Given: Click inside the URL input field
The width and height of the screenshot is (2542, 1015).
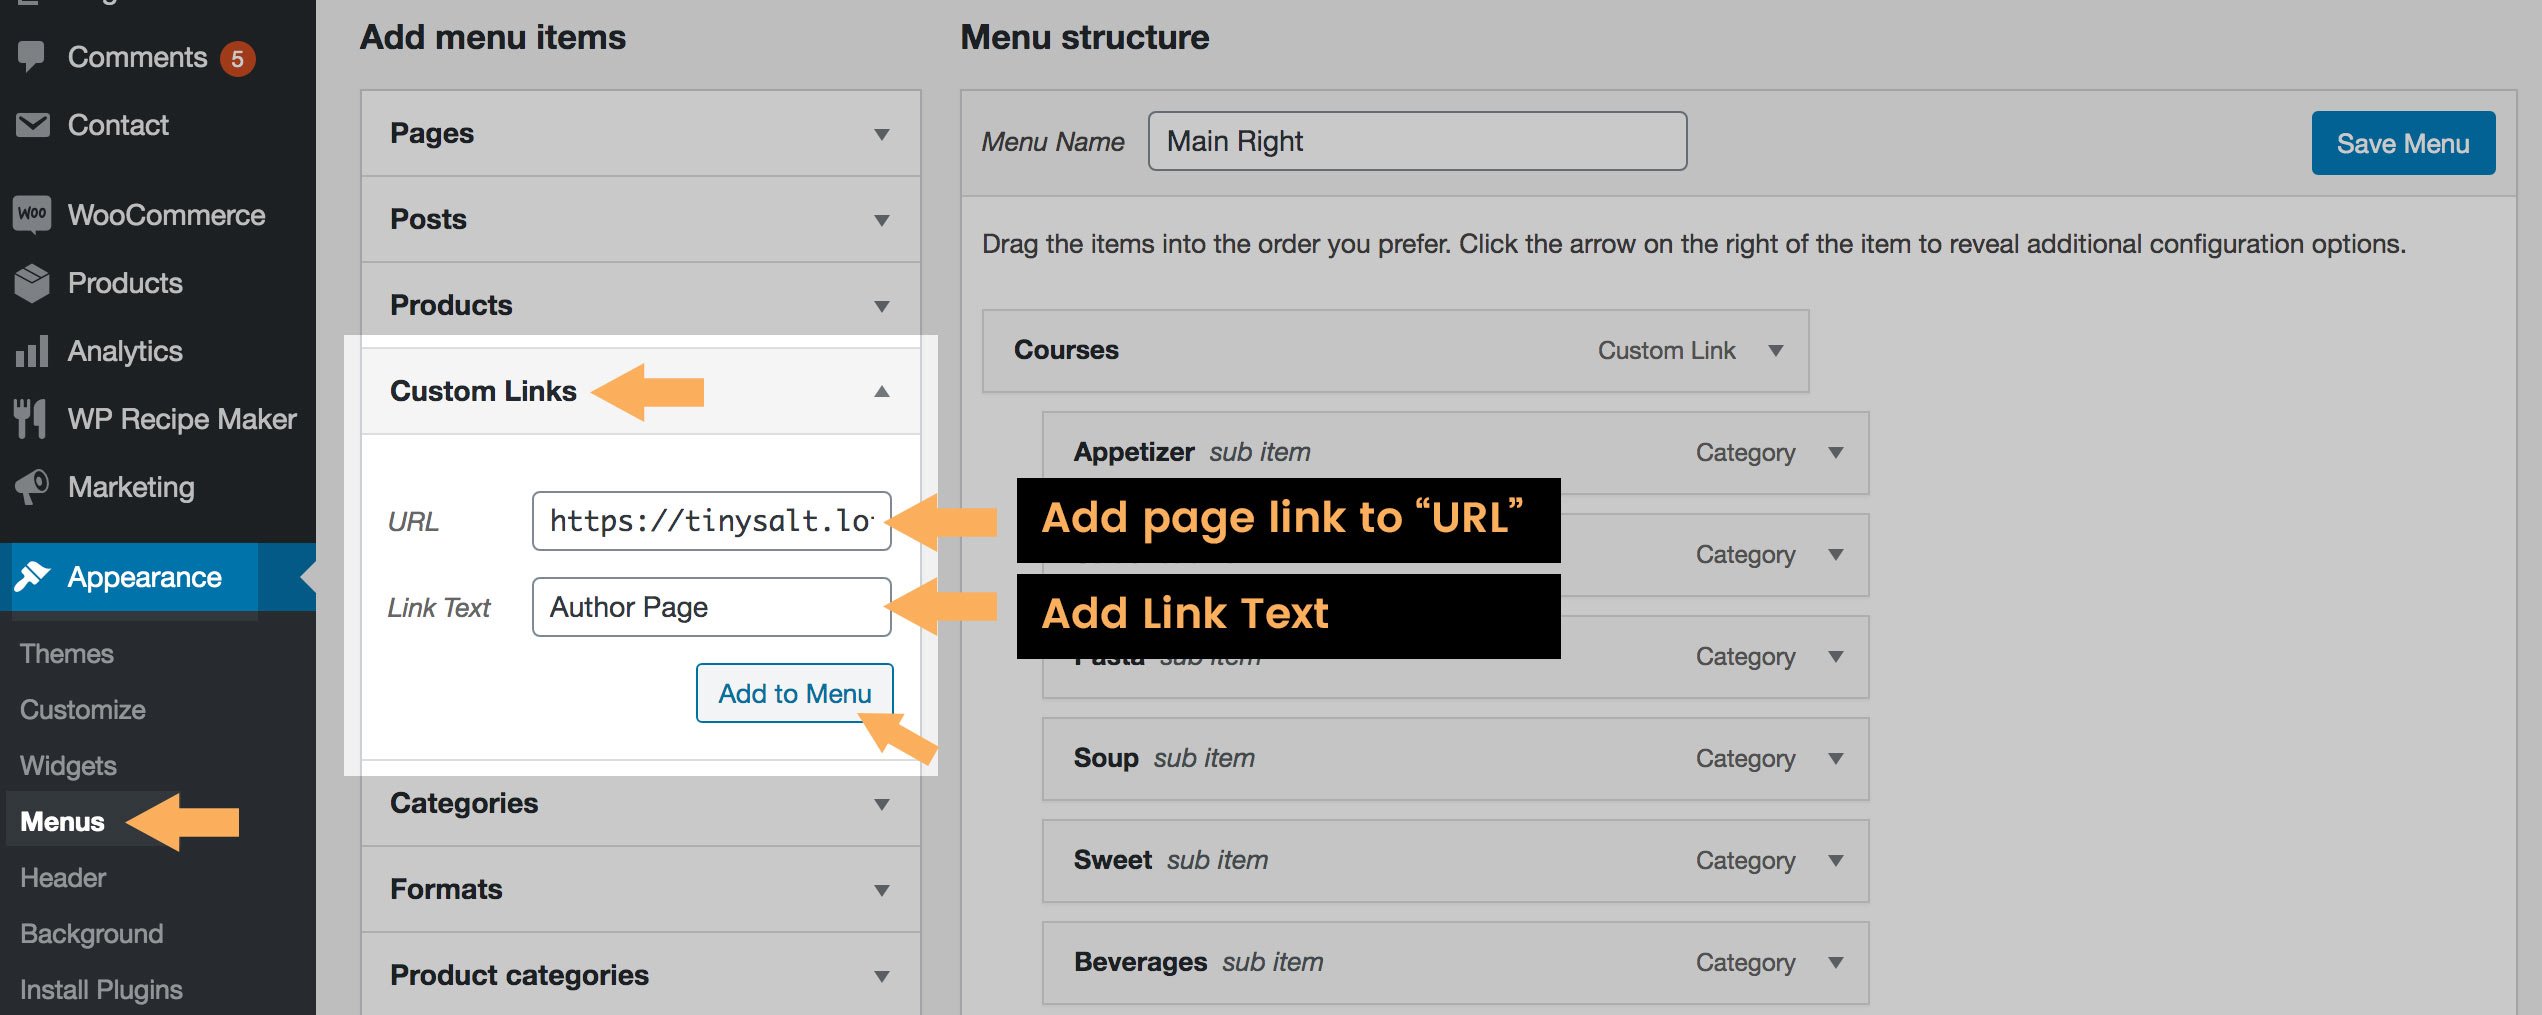Looking at the screenshot, I should coord(710,520).
